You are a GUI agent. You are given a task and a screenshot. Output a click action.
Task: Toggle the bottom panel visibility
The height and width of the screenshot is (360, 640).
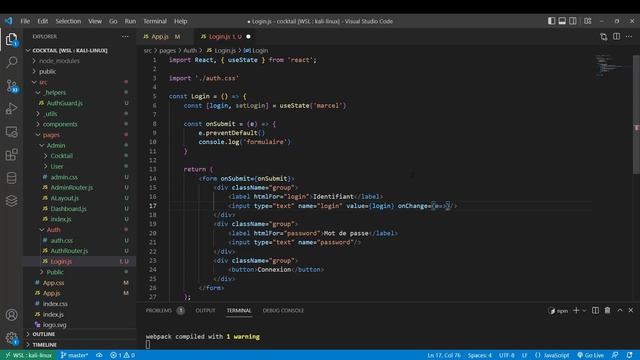coord(562,21)
